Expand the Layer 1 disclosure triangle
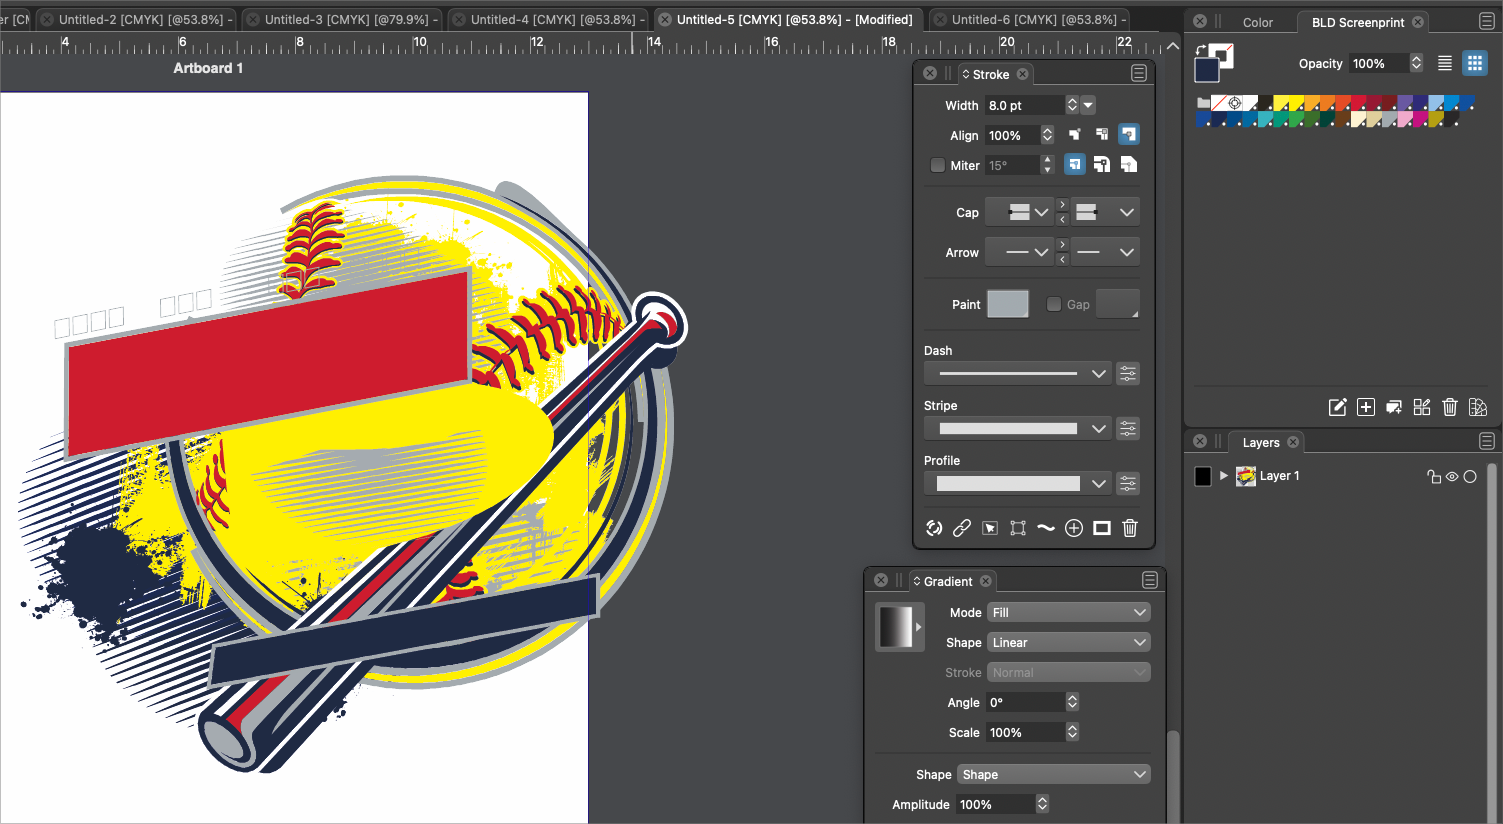Viewport: 1503px width, 824px height. coord(1223,476)
